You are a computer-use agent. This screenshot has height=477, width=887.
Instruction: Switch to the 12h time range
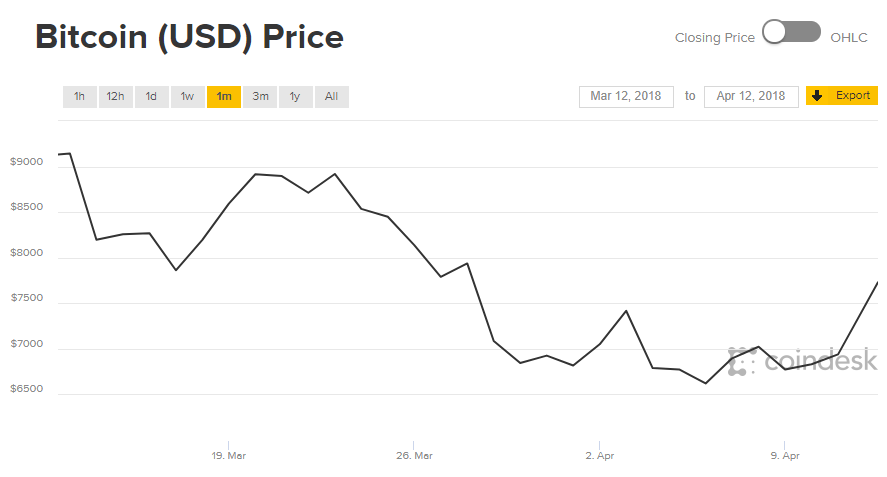click(115, 97)
